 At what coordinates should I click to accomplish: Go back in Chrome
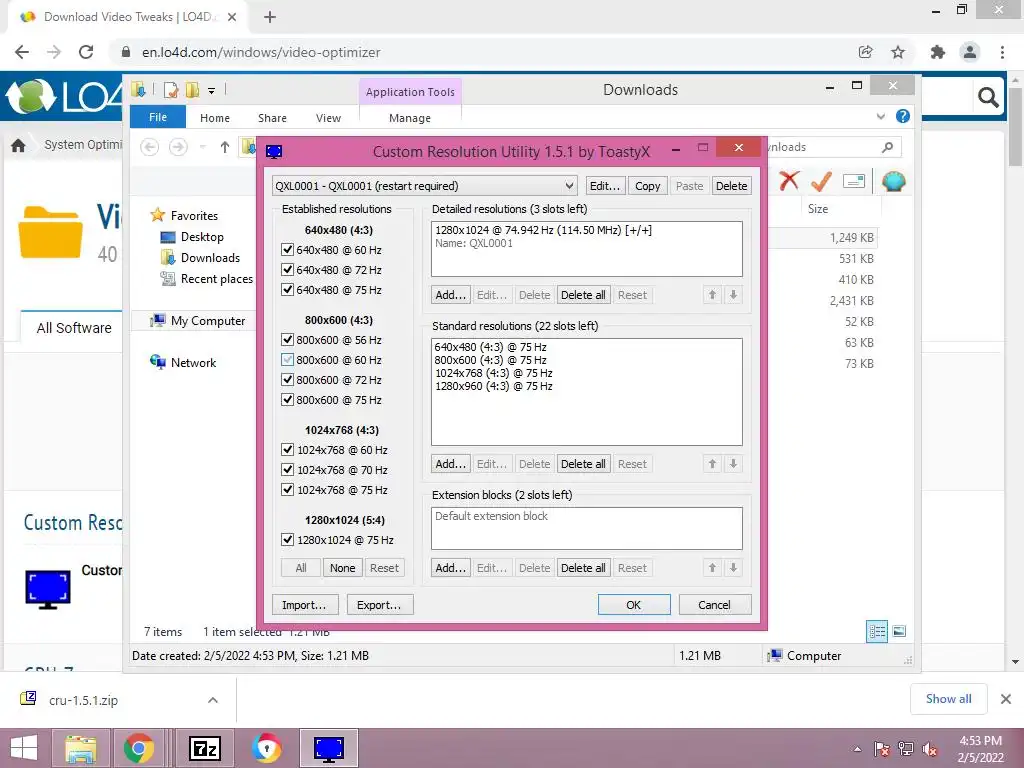pos(22,52)
